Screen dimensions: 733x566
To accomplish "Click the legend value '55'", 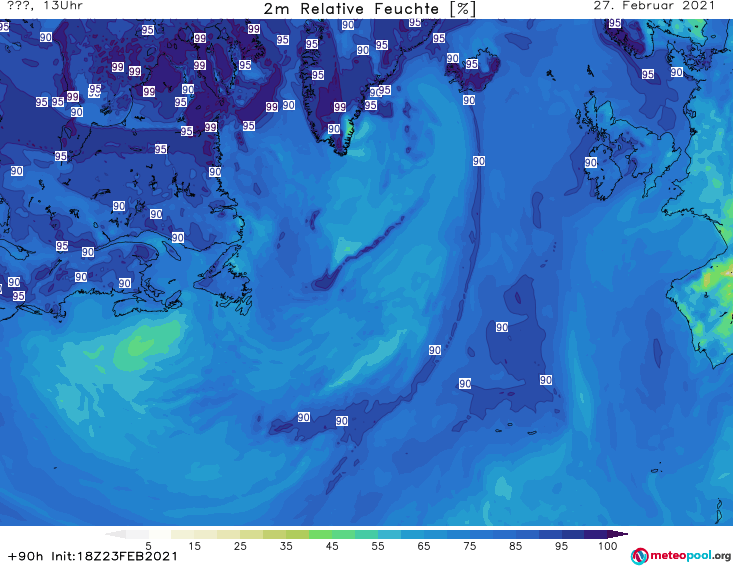I will [378, 546].
